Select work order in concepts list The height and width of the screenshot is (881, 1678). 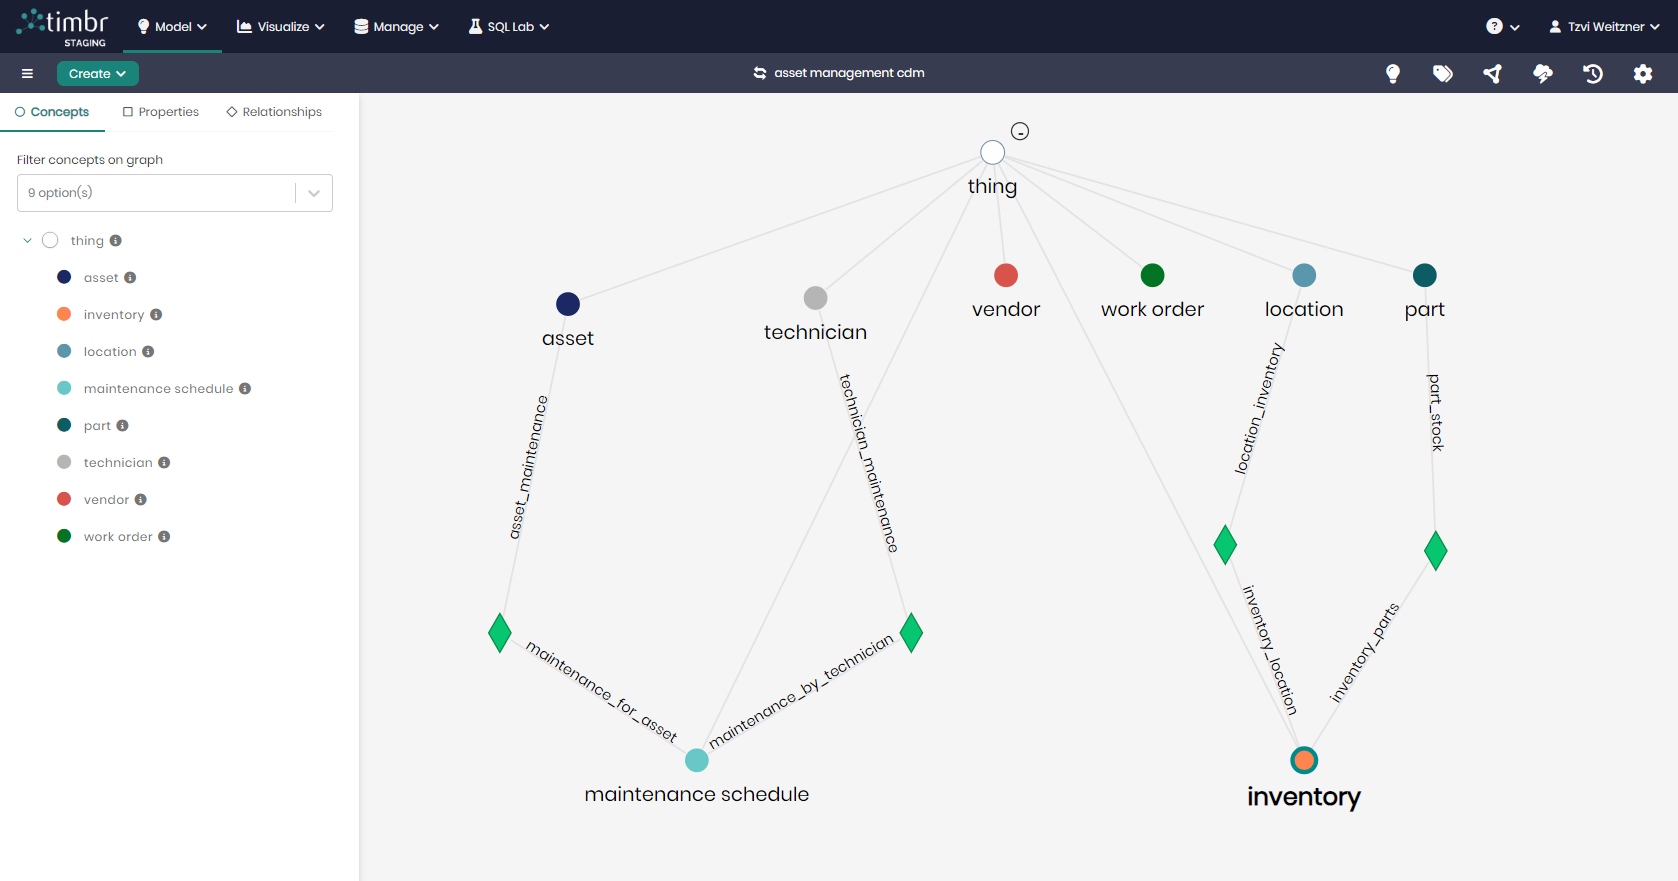coord(118,537)
